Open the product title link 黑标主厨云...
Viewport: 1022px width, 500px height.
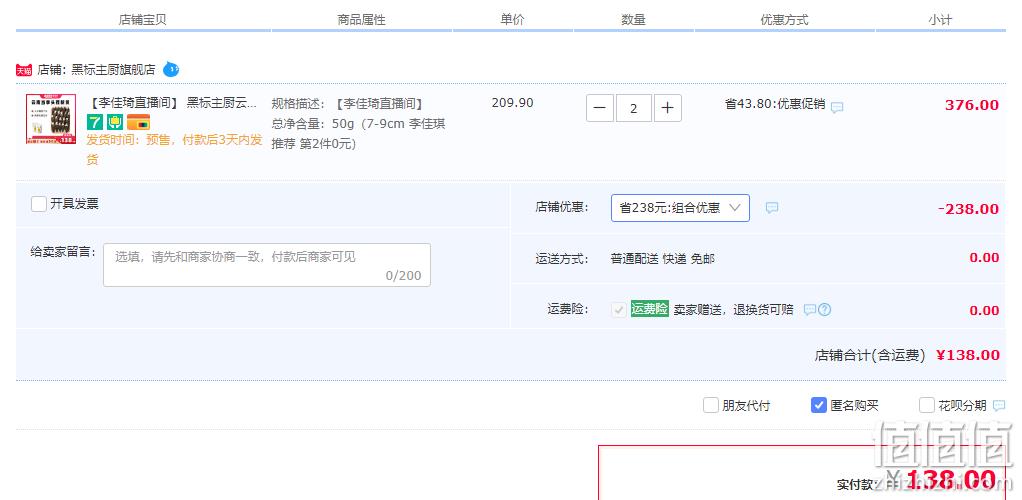pyautogui.click(x=172, y=103)
